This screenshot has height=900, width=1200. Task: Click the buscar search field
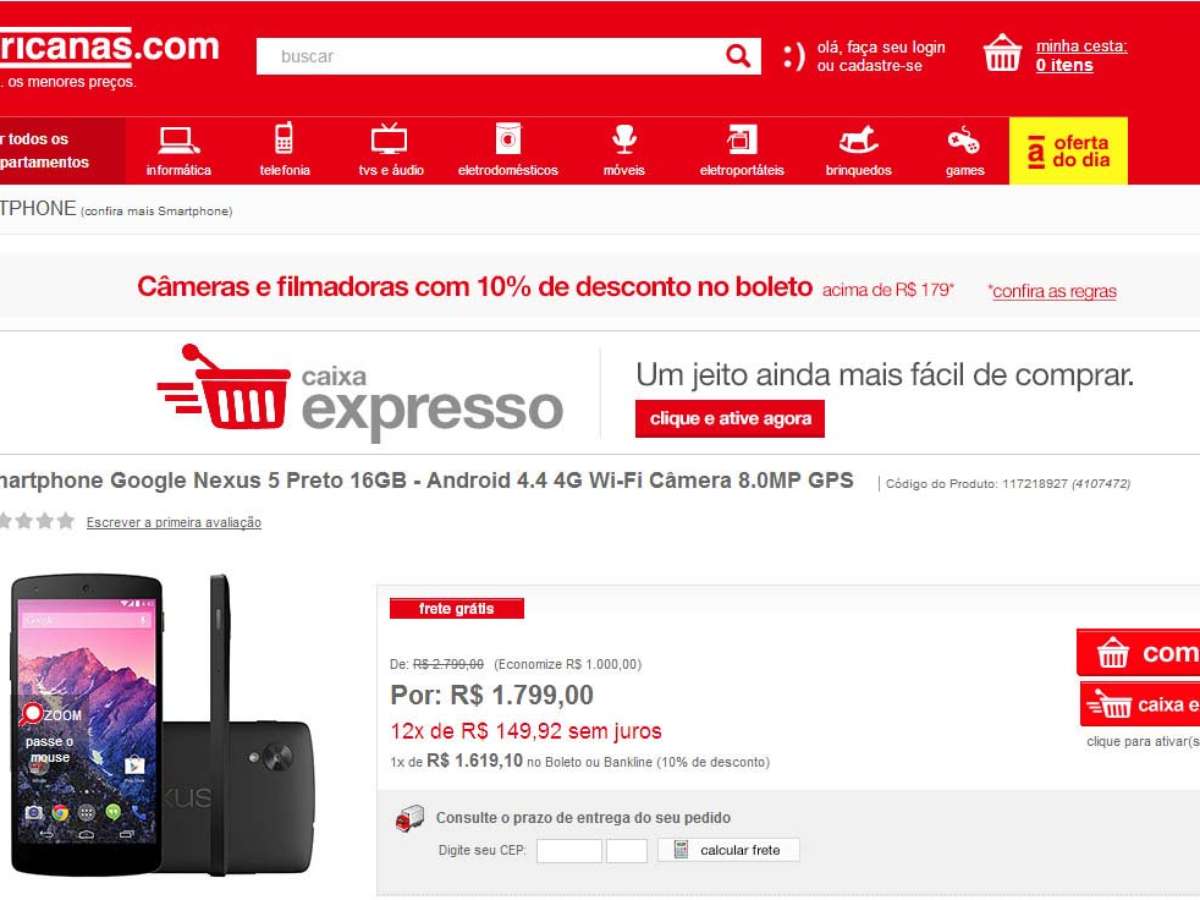[x=490, y=56]
